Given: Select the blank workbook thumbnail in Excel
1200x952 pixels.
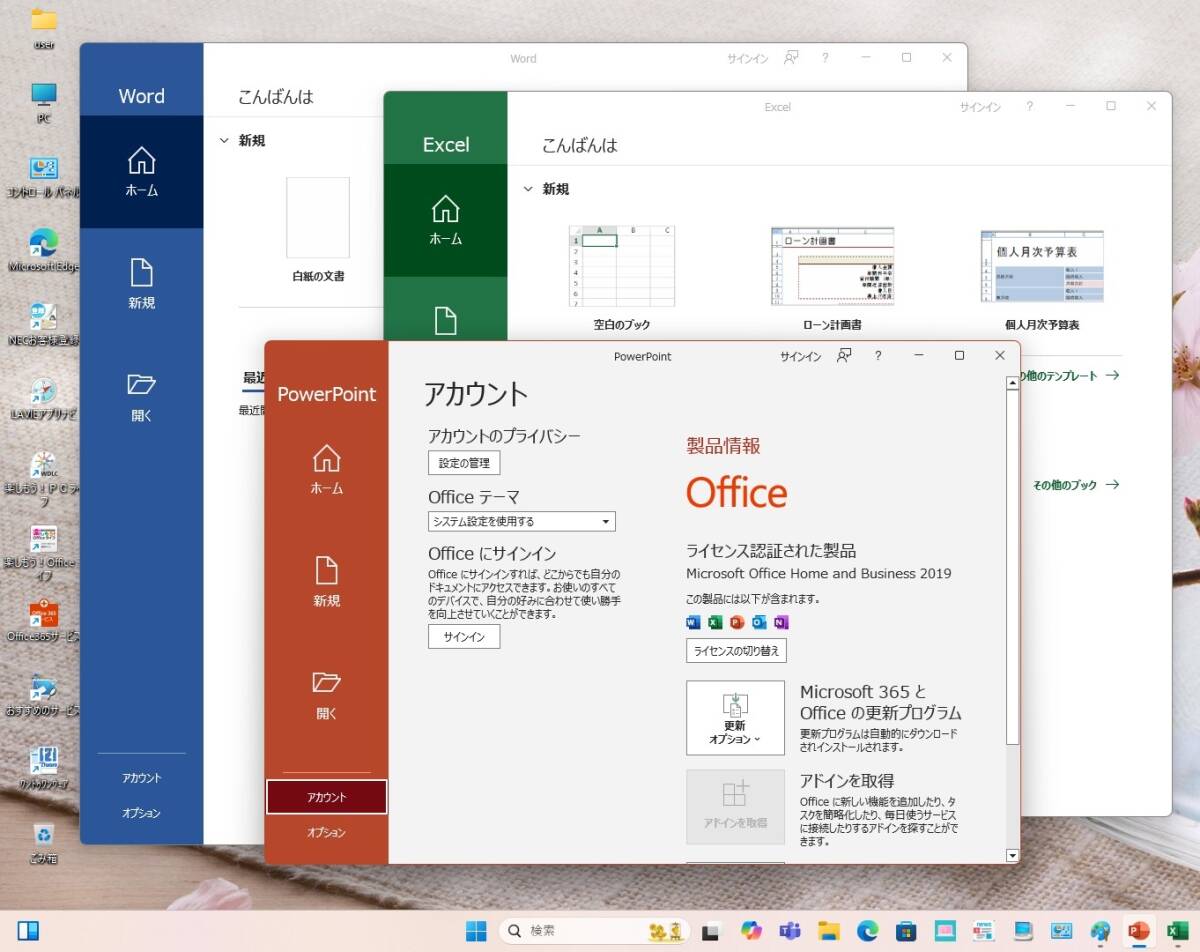Looking at the screenshot, I should pyautogui.click(x=622, y=266).
